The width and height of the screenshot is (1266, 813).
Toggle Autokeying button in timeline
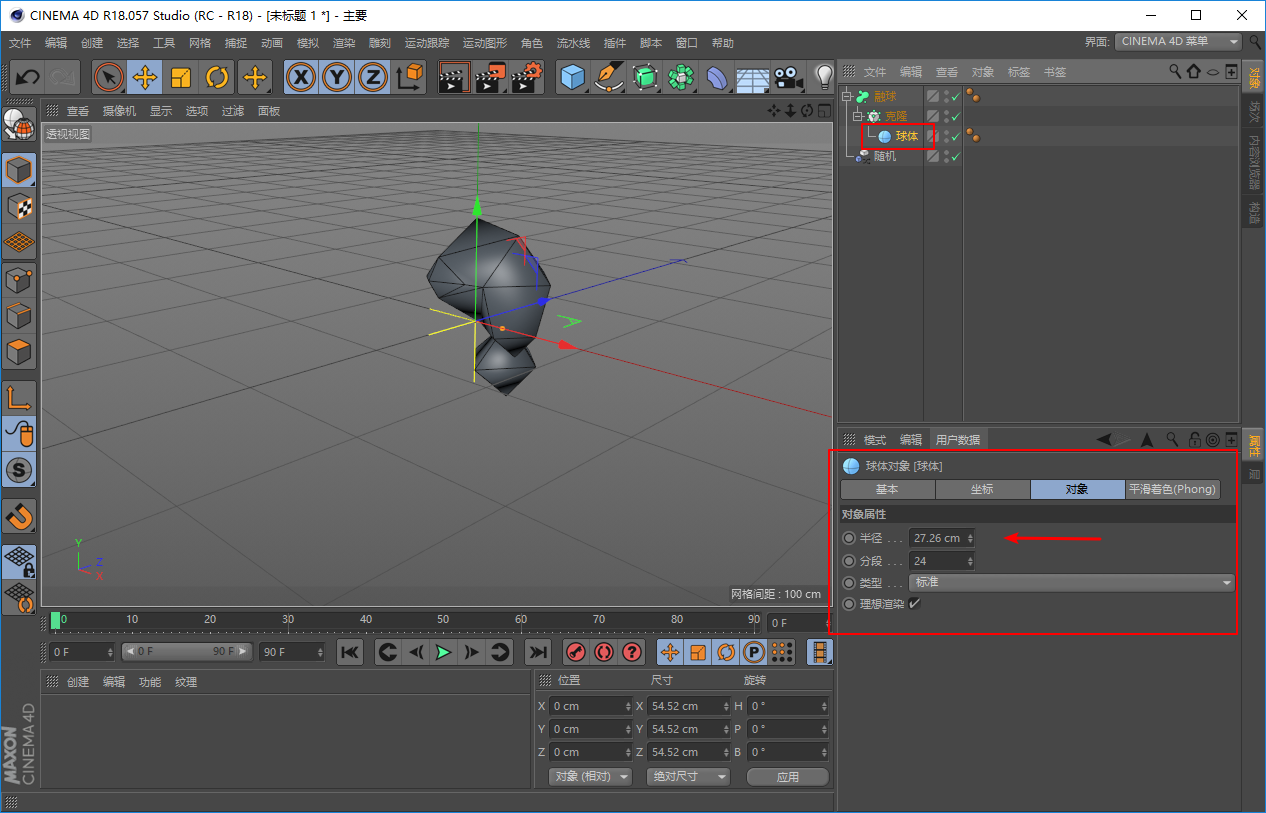pos(603,652)
